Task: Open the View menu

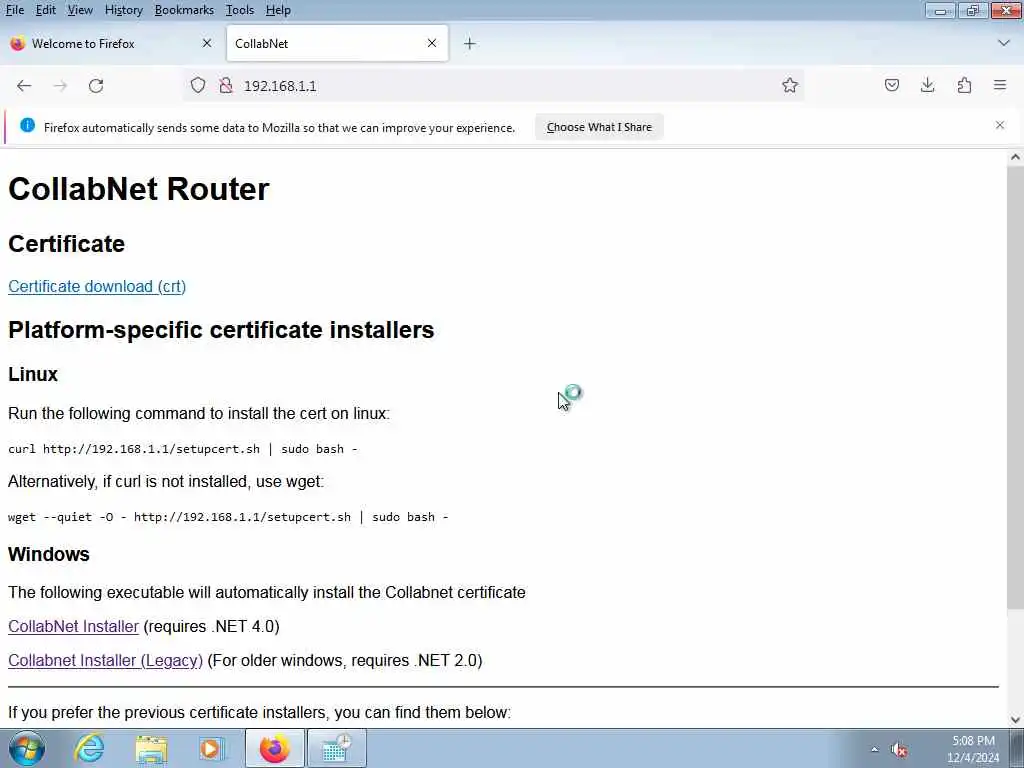Action: (80, 10)
